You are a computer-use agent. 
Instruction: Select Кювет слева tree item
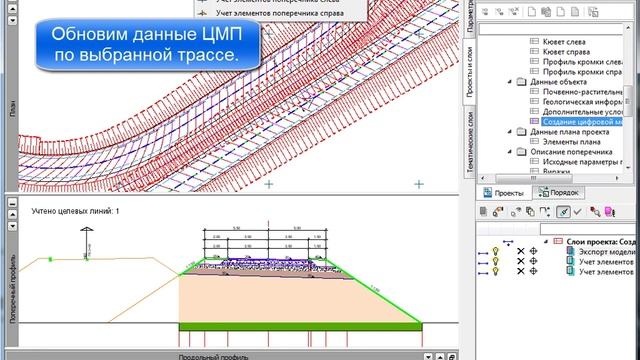pyautogui.click(x=564, y=42)
